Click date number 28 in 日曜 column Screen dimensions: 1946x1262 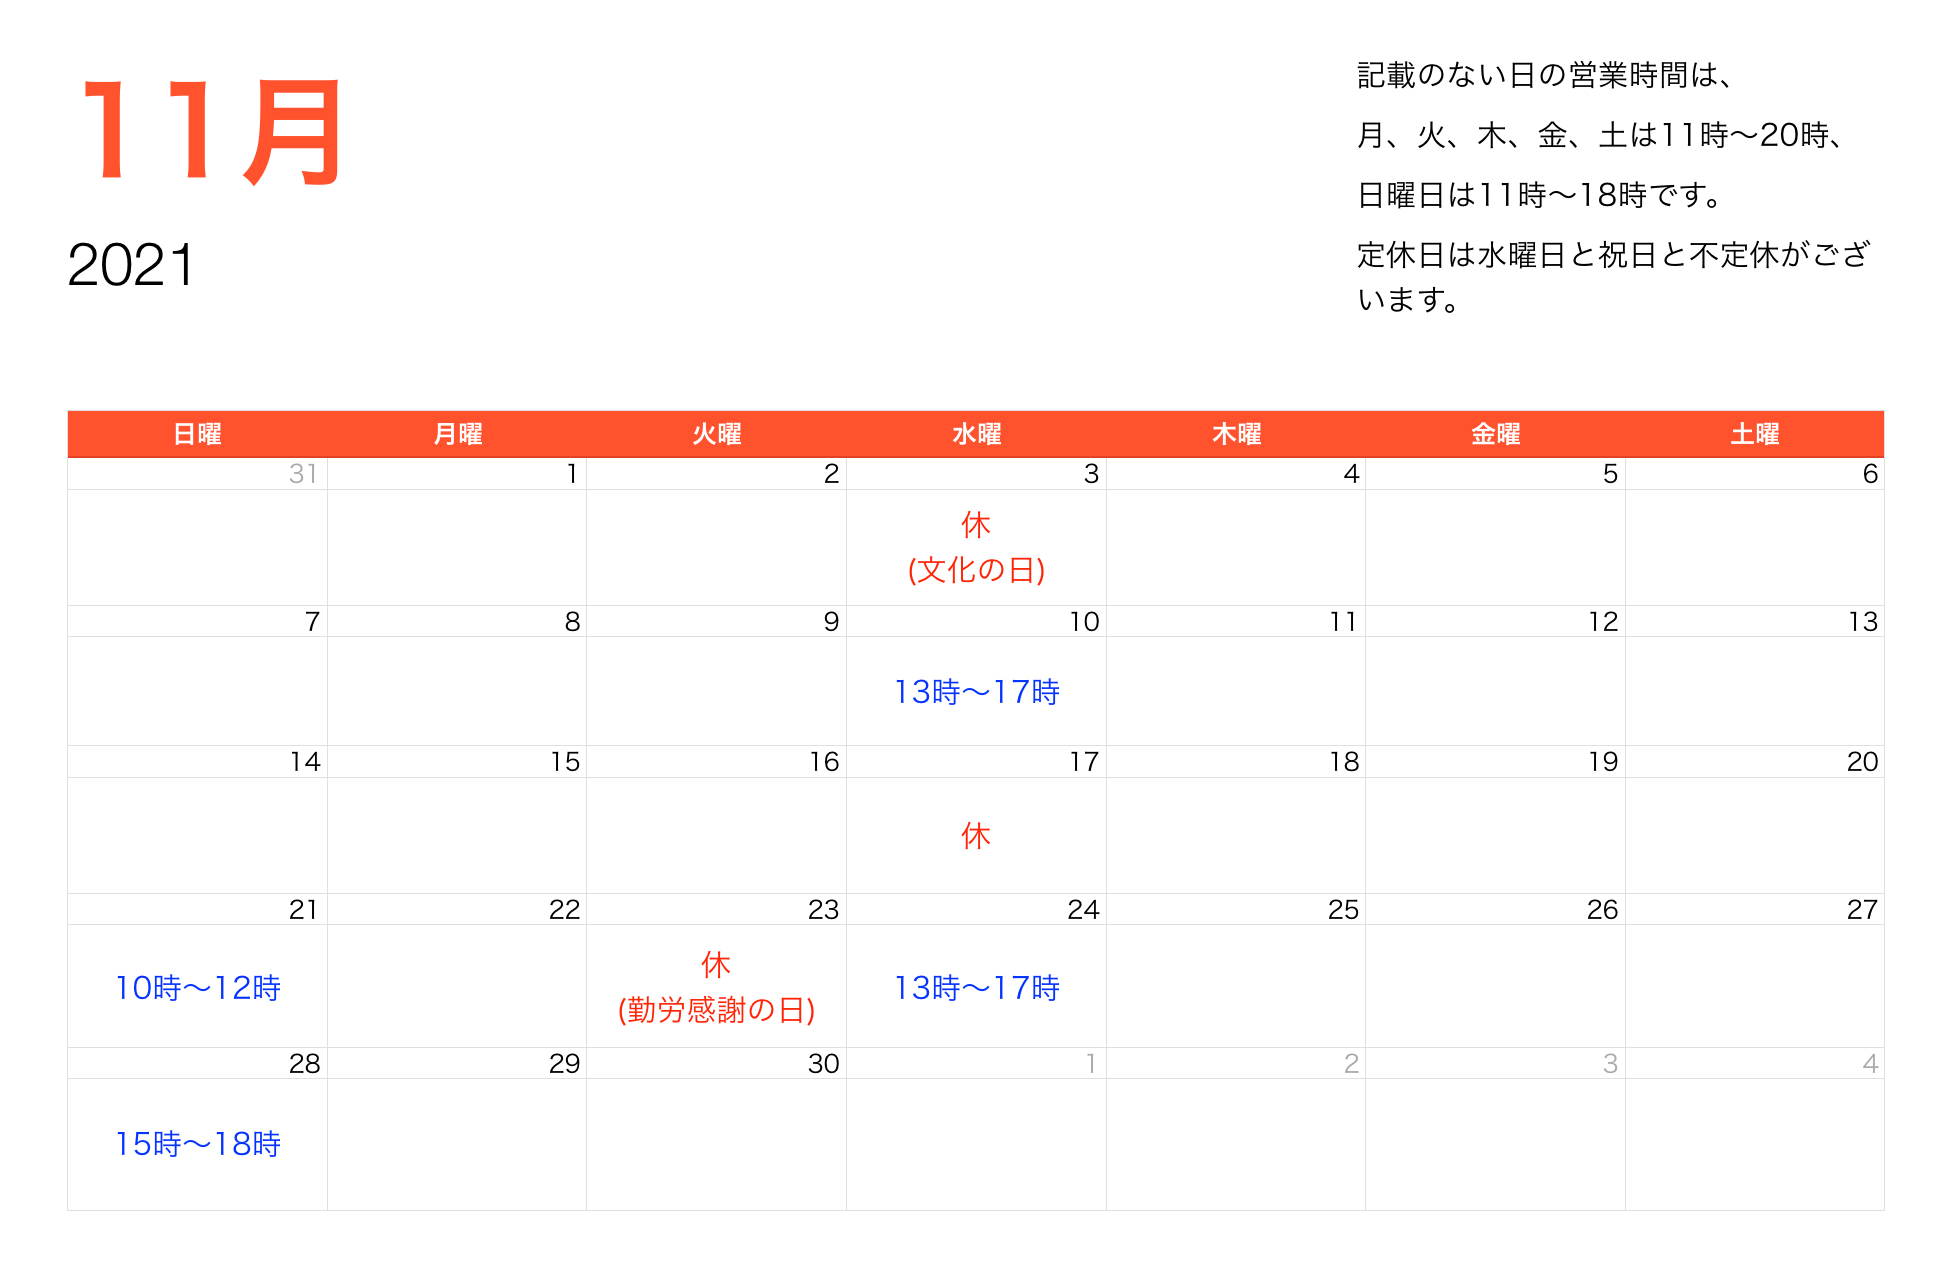(304, 1064)
